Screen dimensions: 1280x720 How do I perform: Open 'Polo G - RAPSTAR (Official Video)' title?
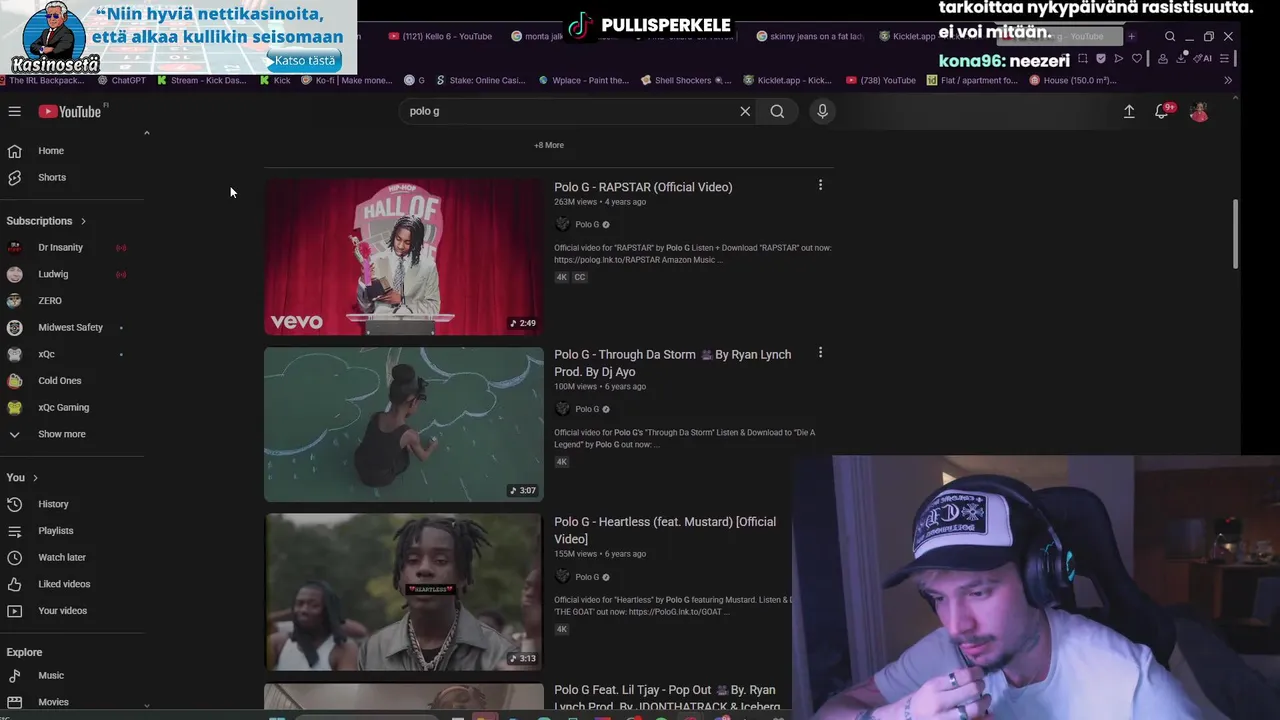click(x=643, y=187)
